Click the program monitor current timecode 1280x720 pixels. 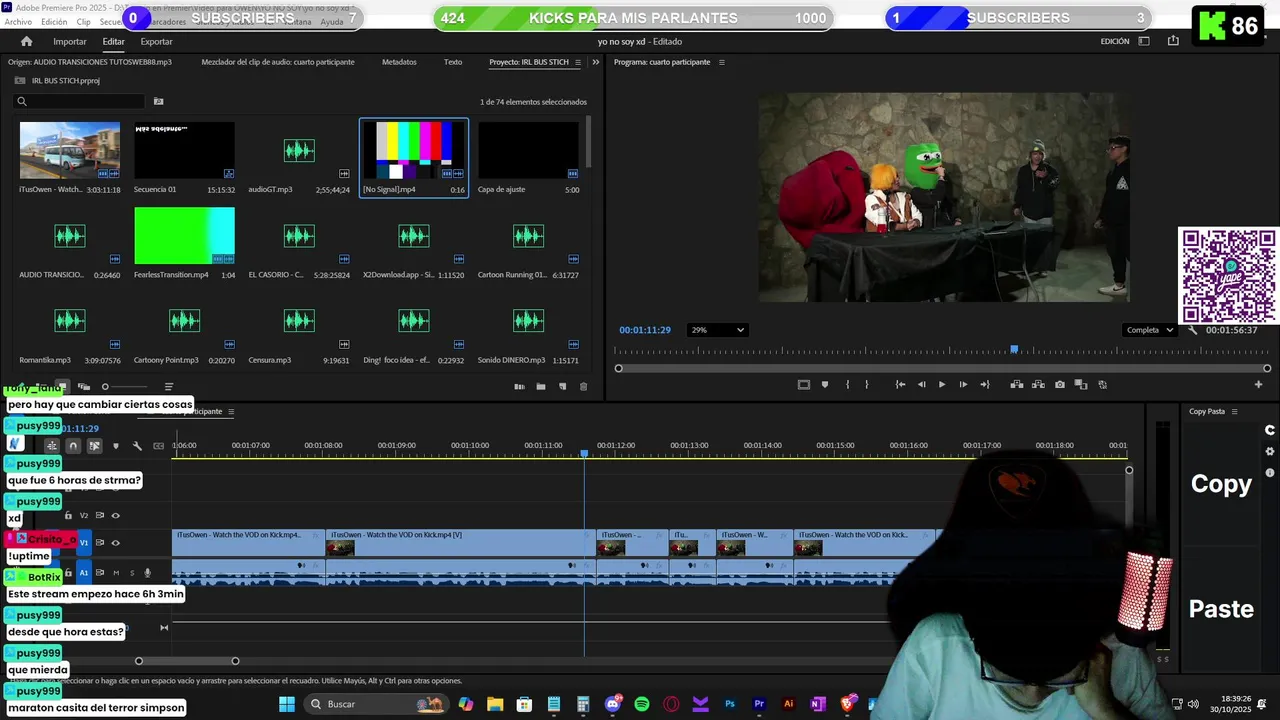tap(645, 330)
